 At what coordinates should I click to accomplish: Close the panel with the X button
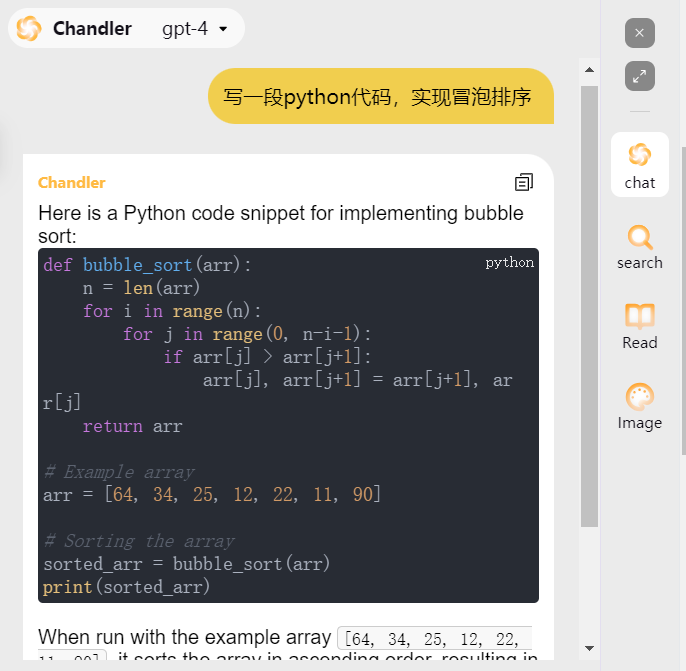(x=640, y=33)
